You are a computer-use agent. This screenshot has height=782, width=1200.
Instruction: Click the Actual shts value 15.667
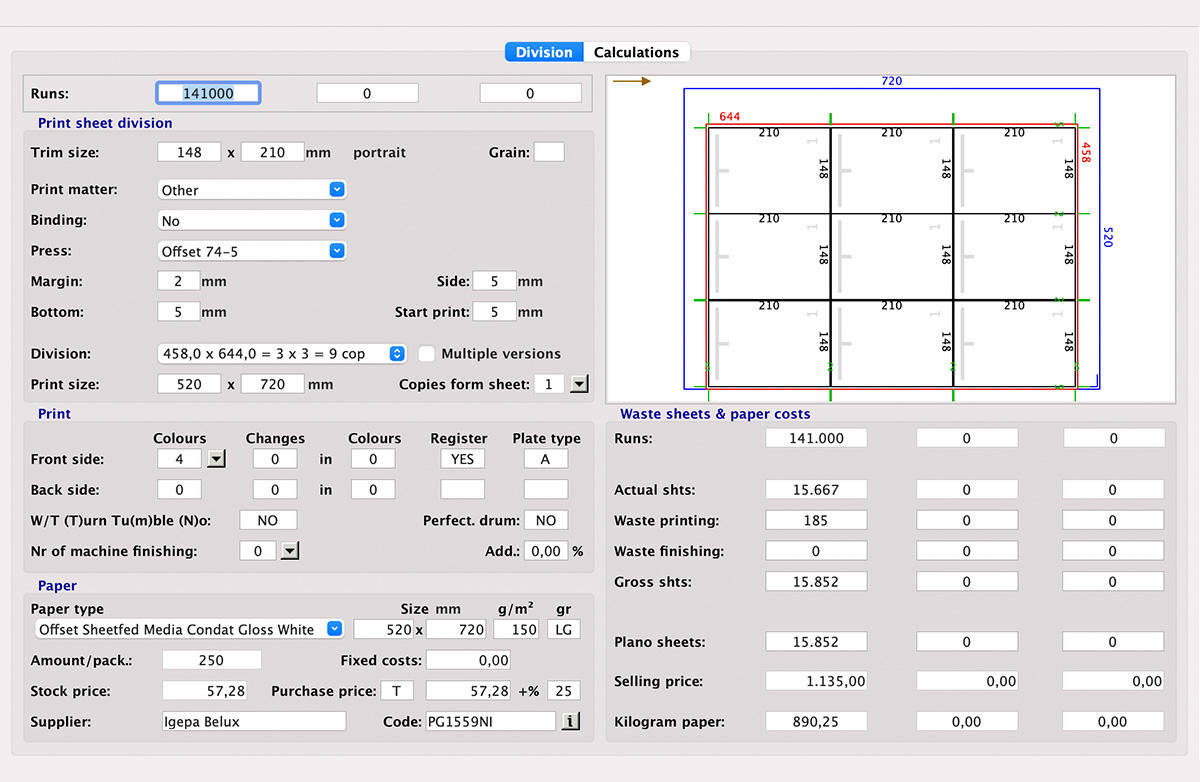[x=816, y=489]
